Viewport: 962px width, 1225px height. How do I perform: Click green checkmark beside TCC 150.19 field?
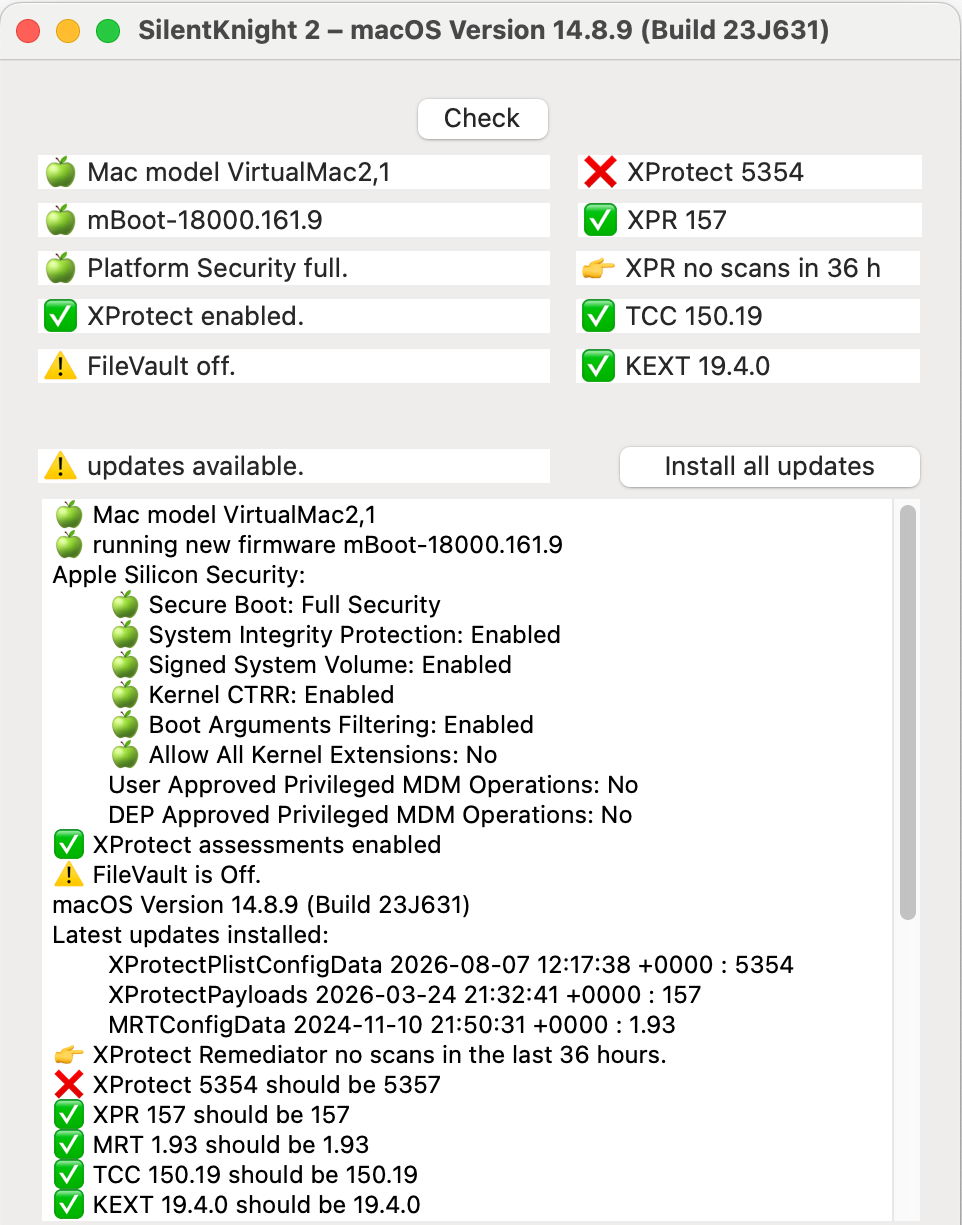pos(598,316)
